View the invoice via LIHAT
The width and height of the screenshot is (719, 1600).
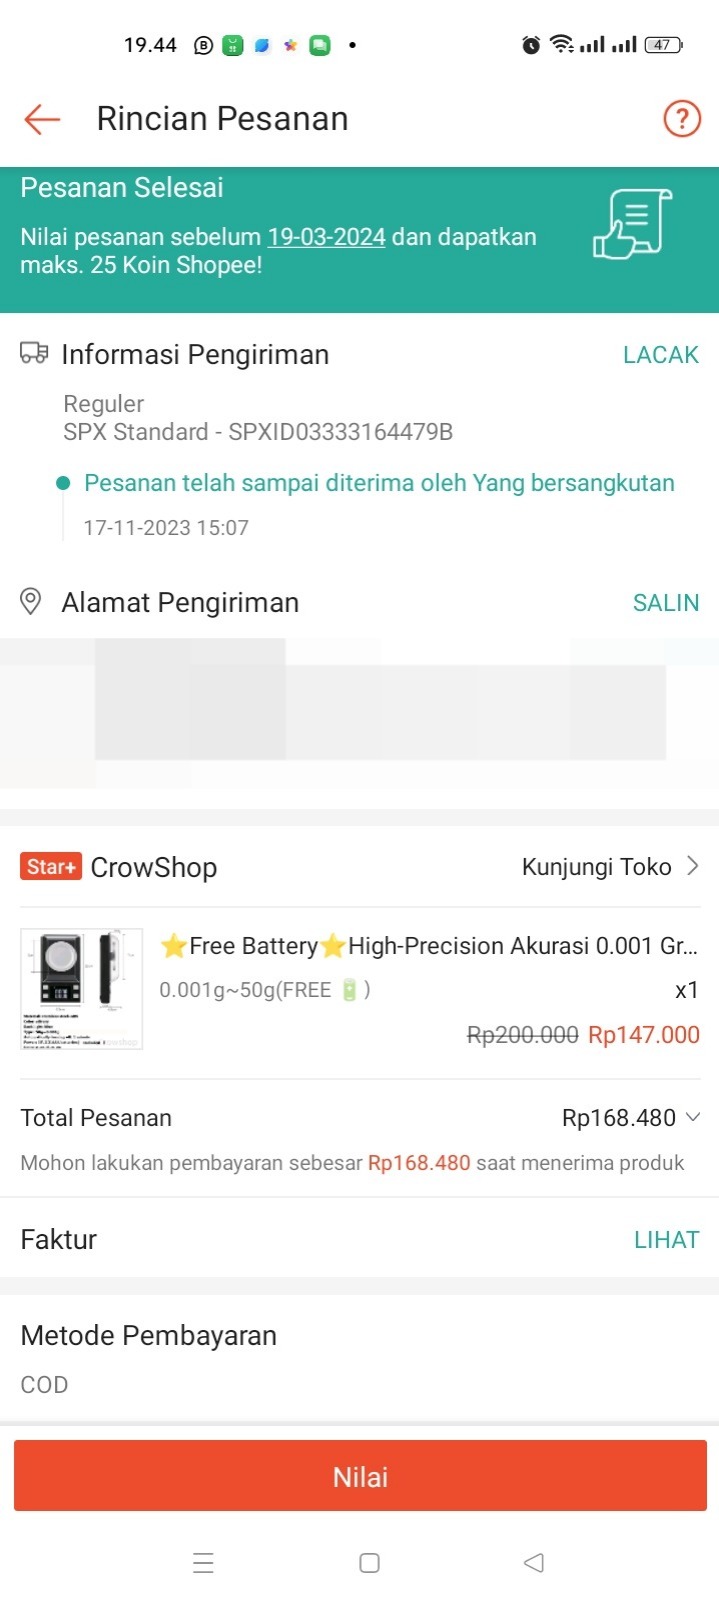(x=666, y=1240)
